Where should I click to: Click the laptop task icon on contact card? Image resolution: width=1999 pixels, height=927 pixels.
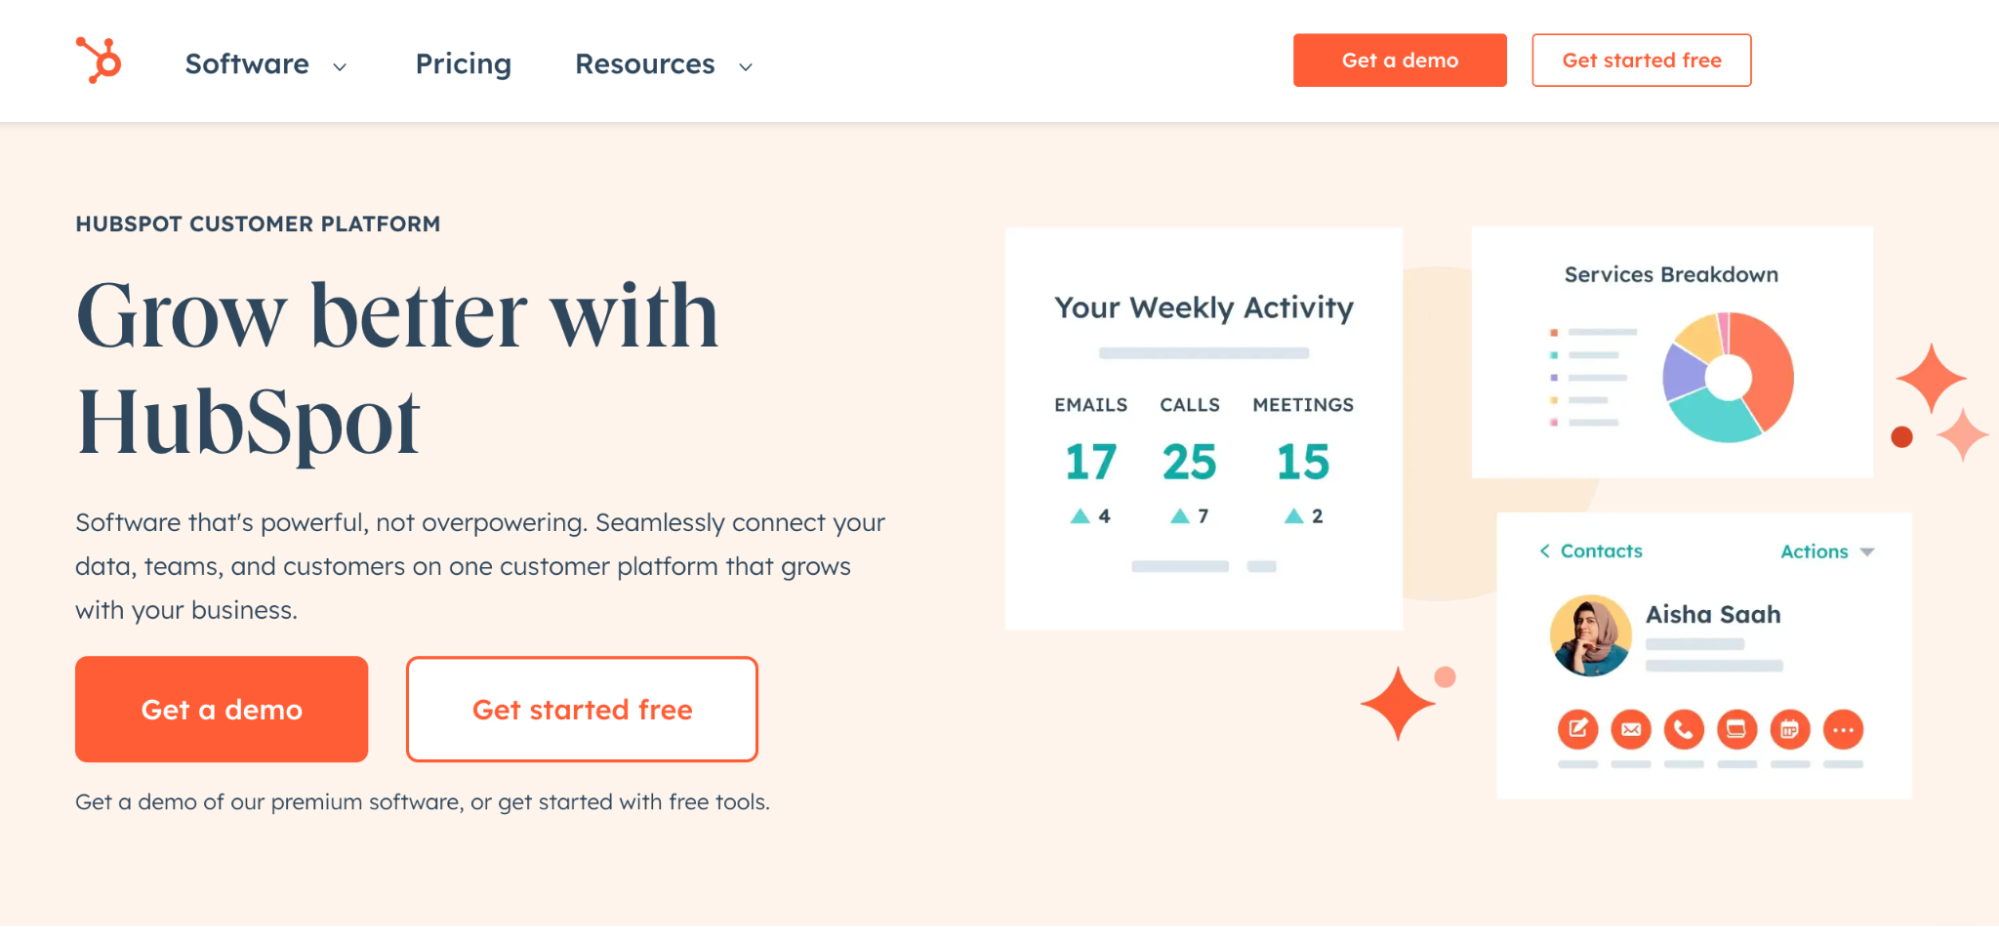click(1737, 729)
